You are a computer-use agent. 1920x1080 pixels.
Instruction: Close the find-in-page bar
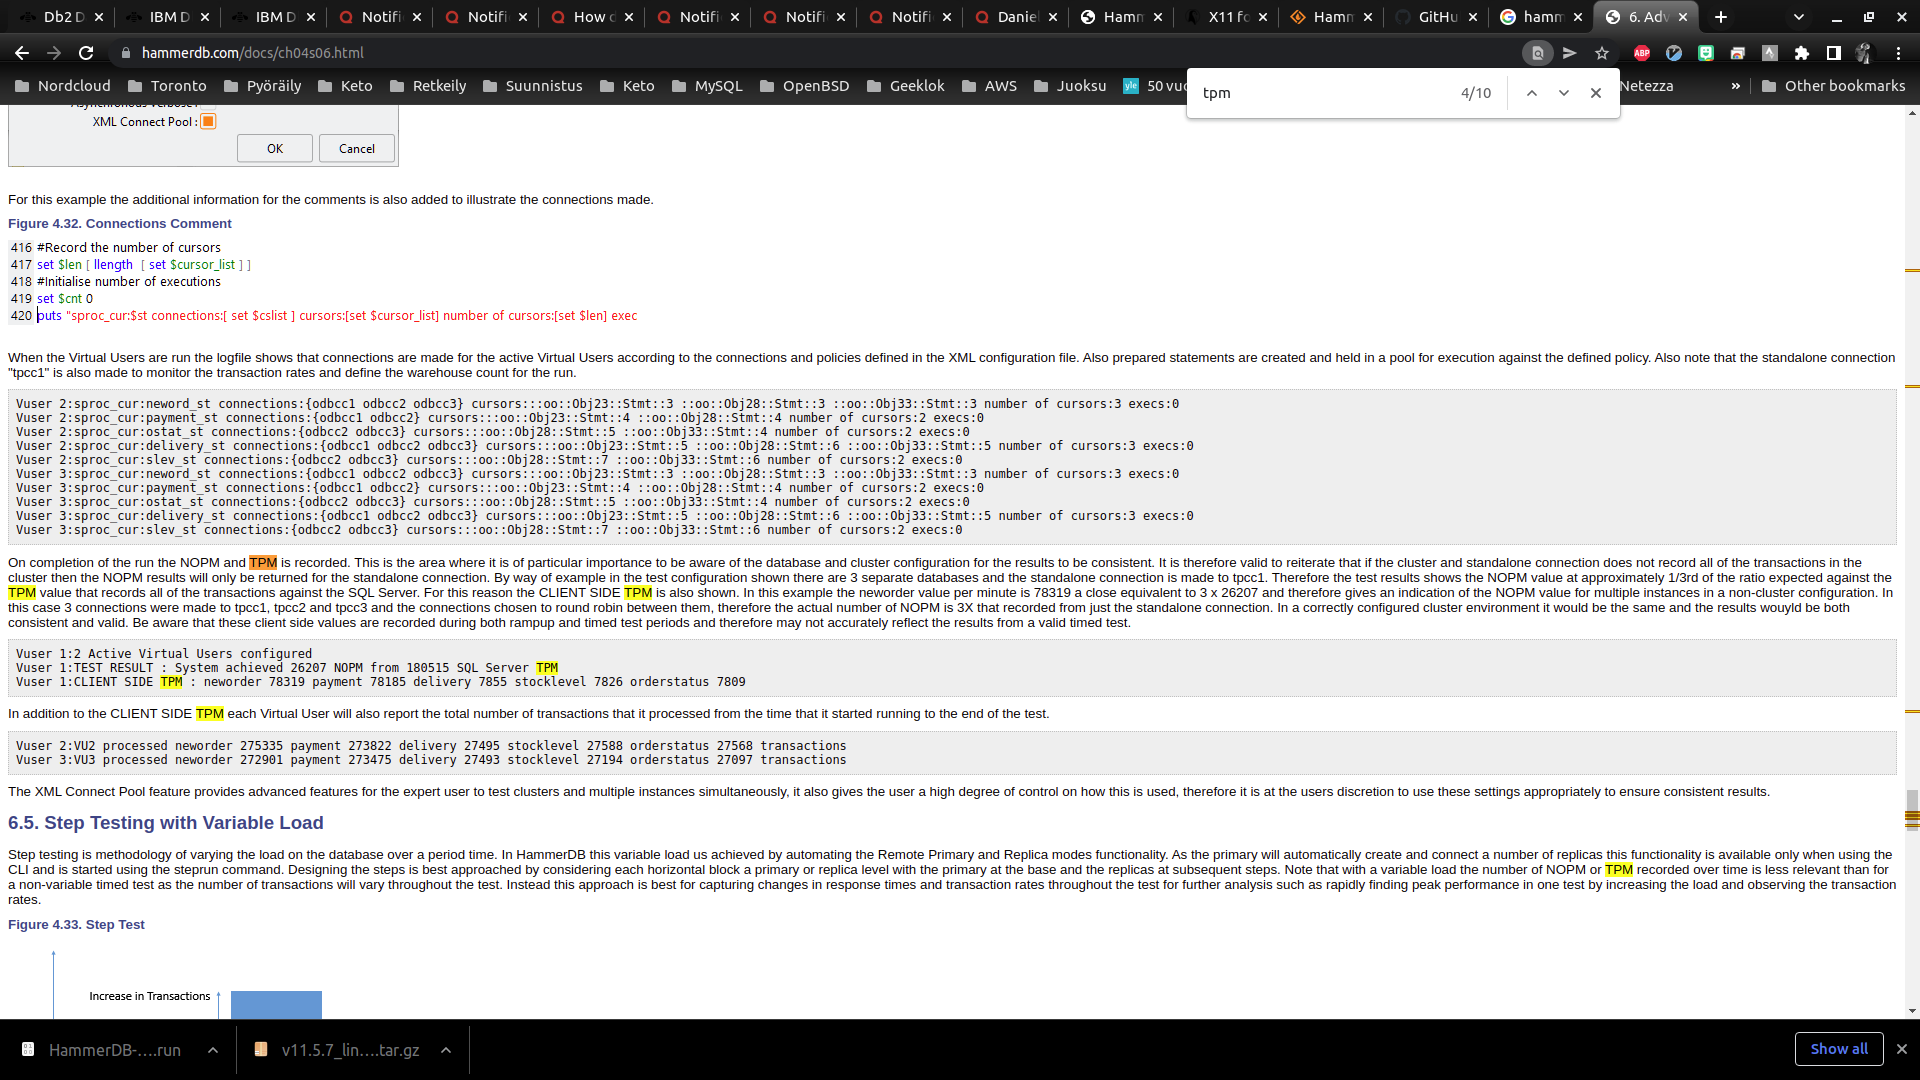(1596, 93)
